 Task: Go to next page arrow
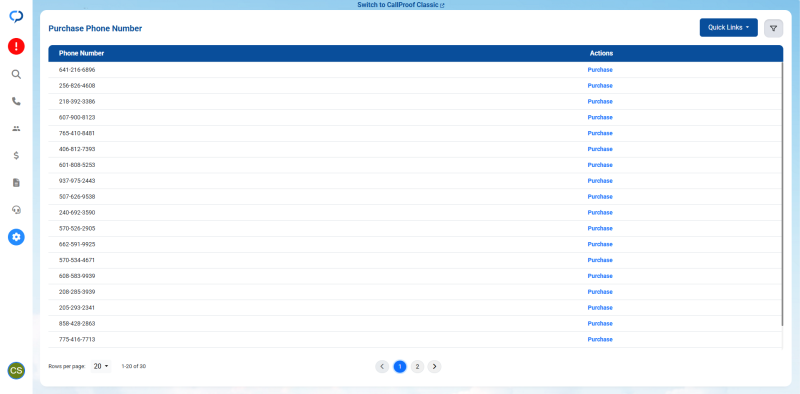tap(435, 366)
